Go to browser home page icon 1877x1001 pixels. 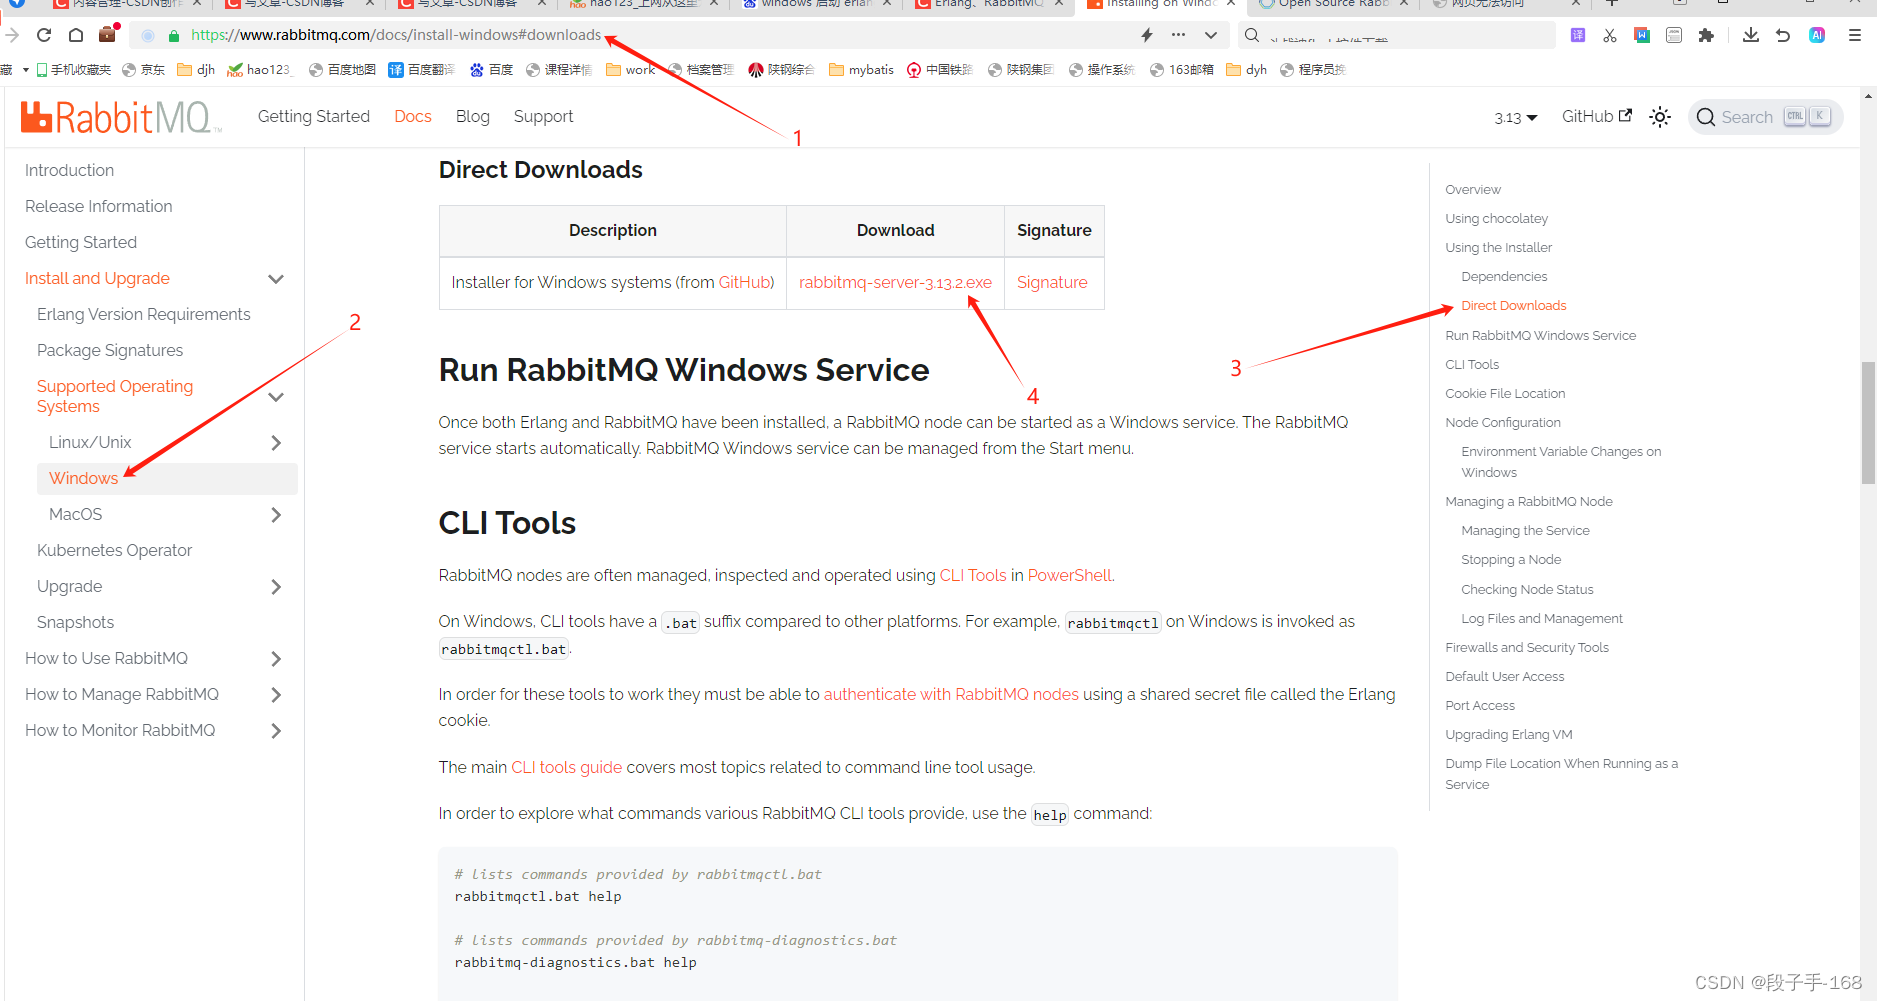pos(76,35)
